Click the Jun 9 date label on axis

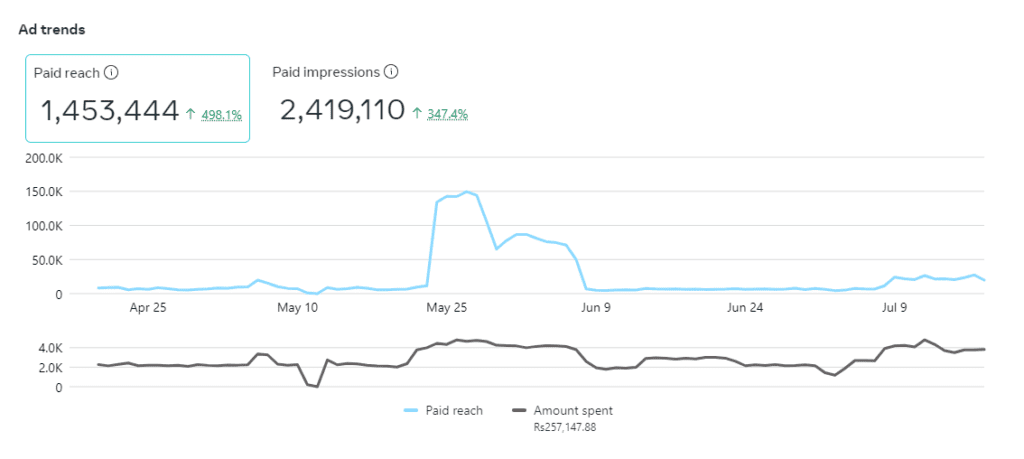tap(595, 308)
